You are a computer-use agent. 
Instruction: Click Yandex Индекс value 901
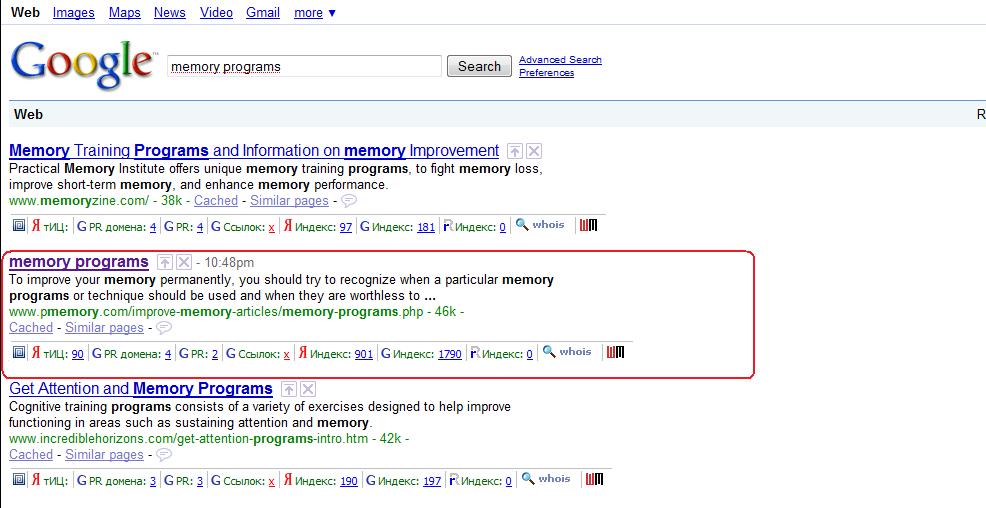[363, 354]
